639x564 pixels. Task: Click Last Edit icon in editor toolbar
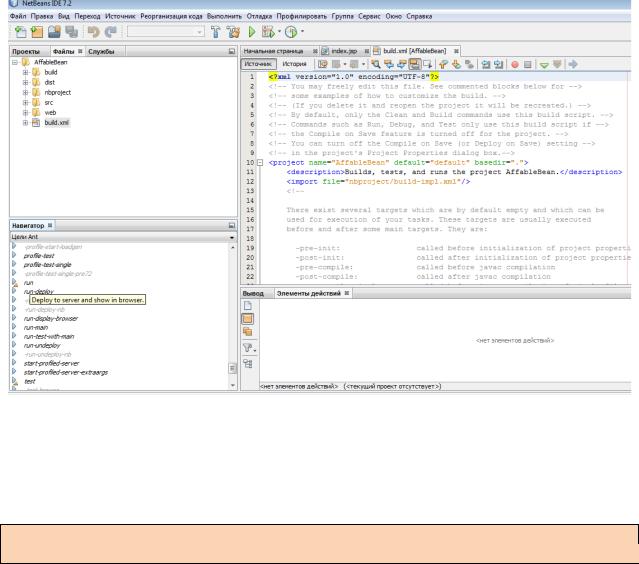(x=323, y=64)
